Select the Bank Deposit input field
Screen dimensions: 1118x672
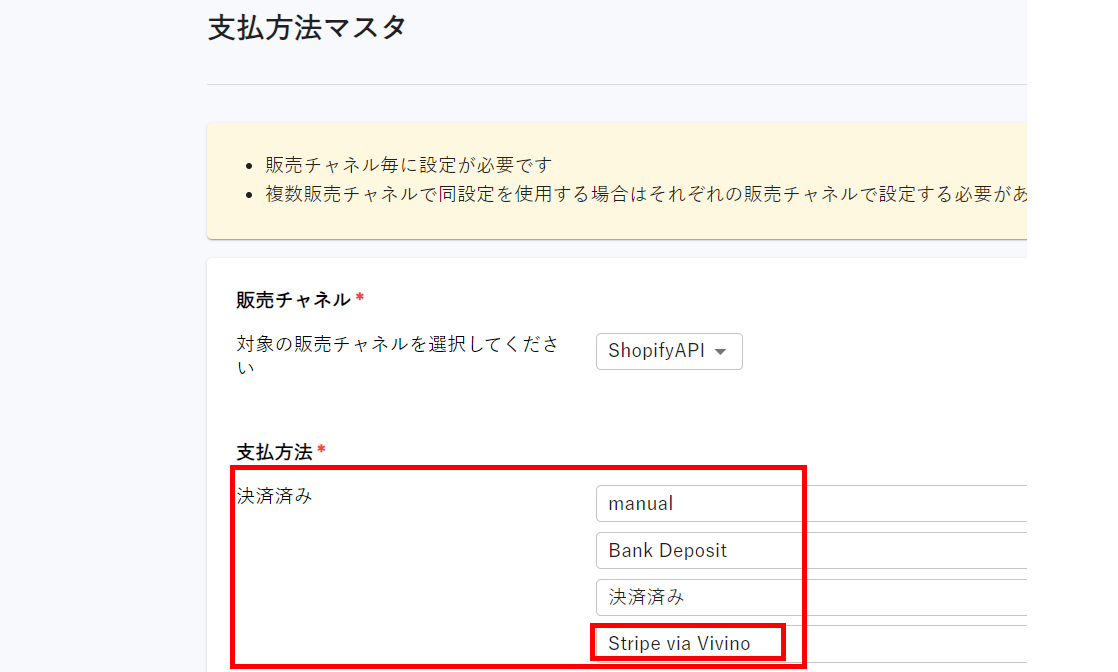click(700, 550)
